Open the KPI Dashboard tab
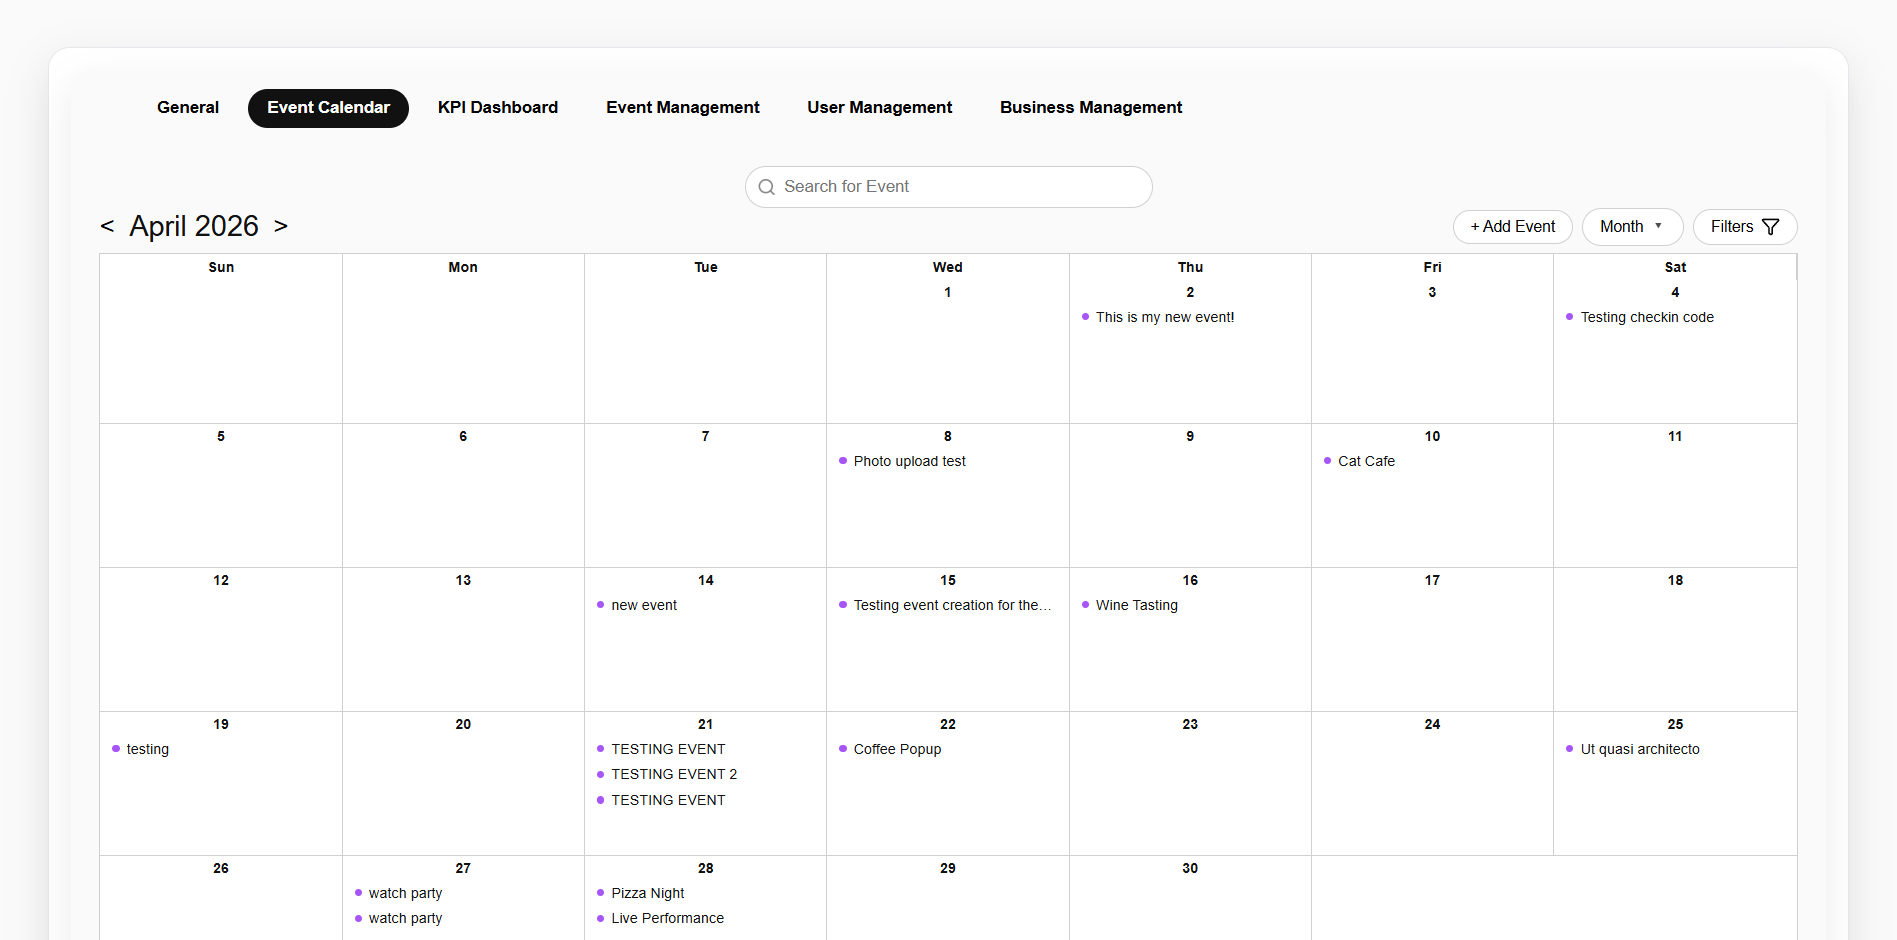 (498, 108)
